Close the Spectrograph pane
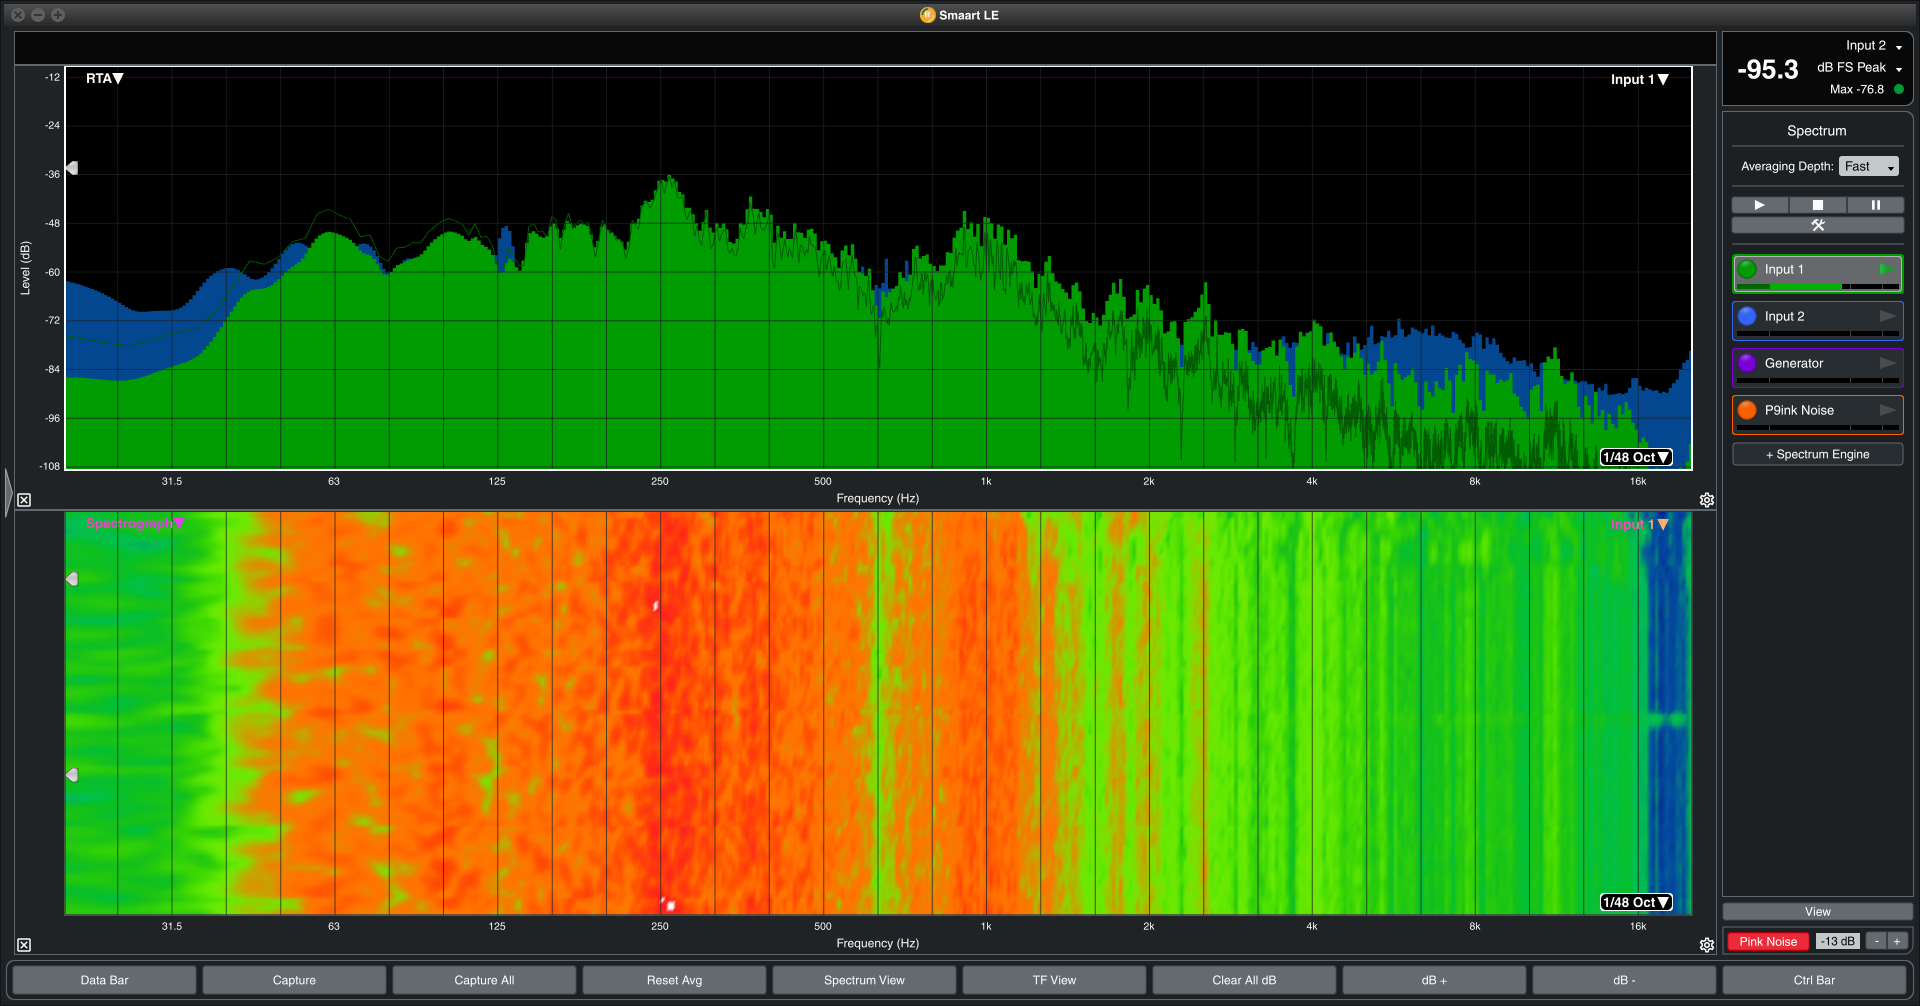 click(24, 945)
